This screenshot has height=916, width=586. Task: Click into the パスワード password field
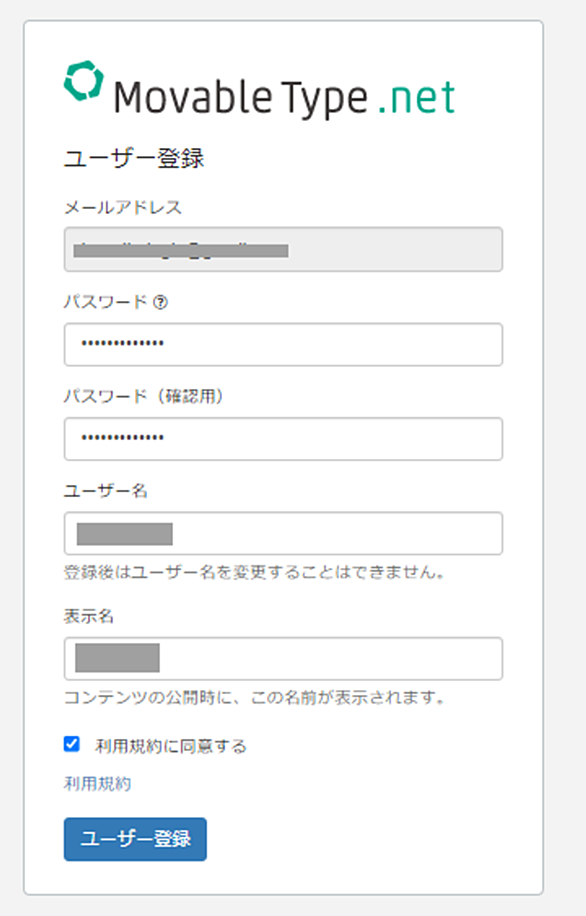pos(283,345)
